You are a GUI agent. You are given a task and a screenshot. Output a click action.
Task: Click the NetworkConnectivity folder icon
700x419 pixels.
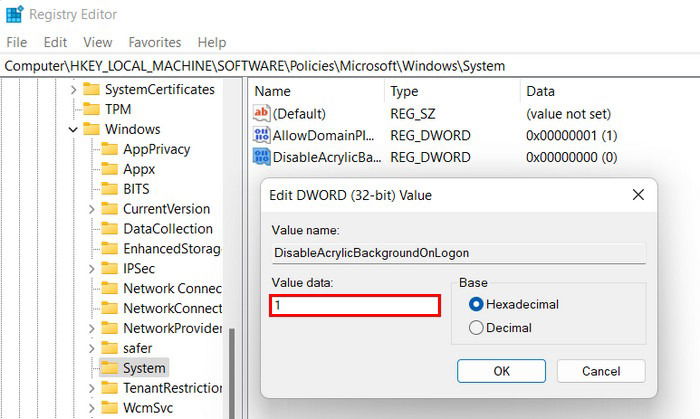pos(109,308)
